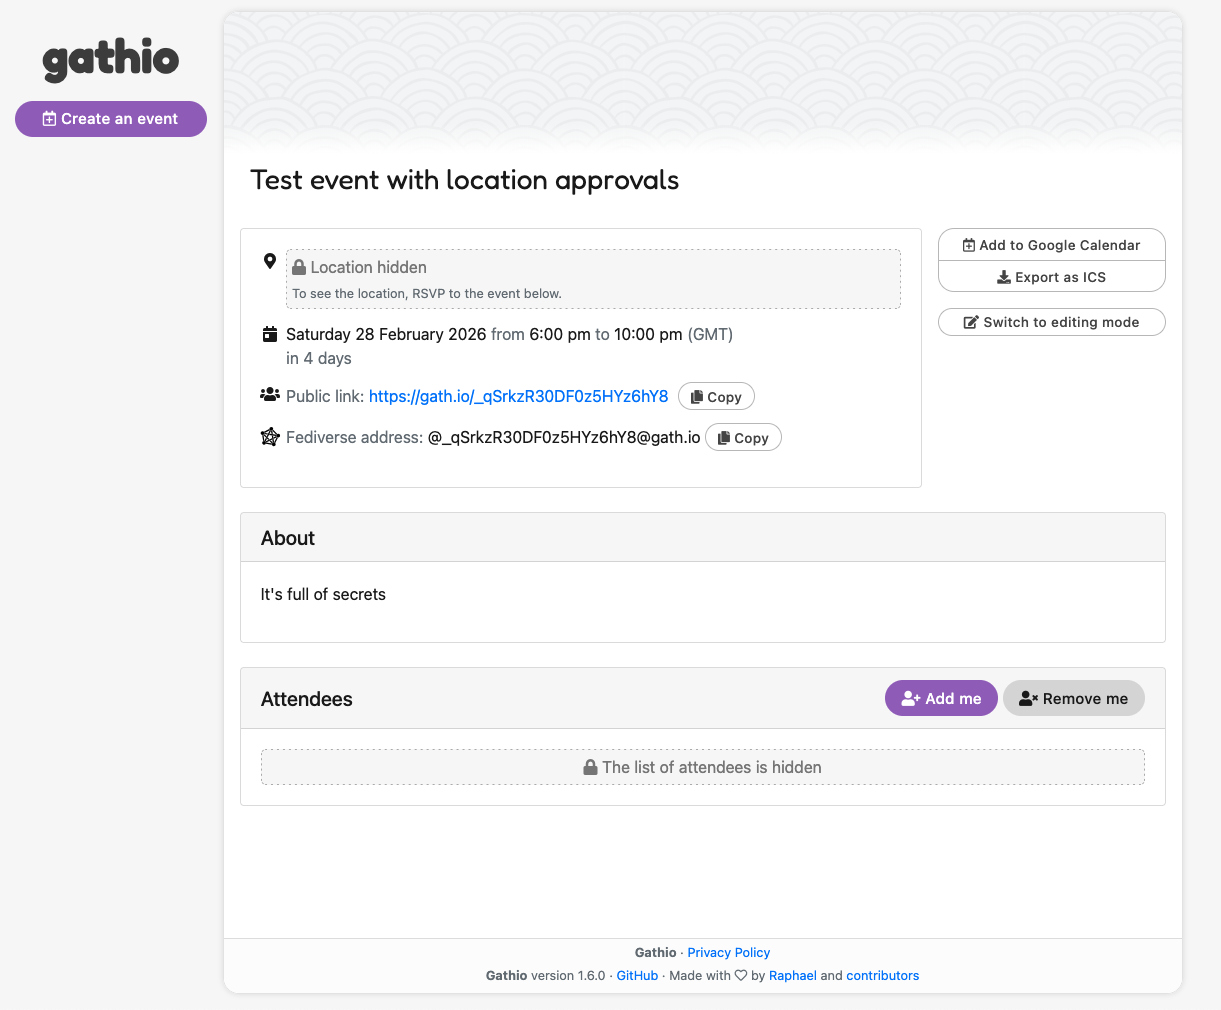Click the lock icon on the hidden attendee list
1221x1010 pixels.
589,767
